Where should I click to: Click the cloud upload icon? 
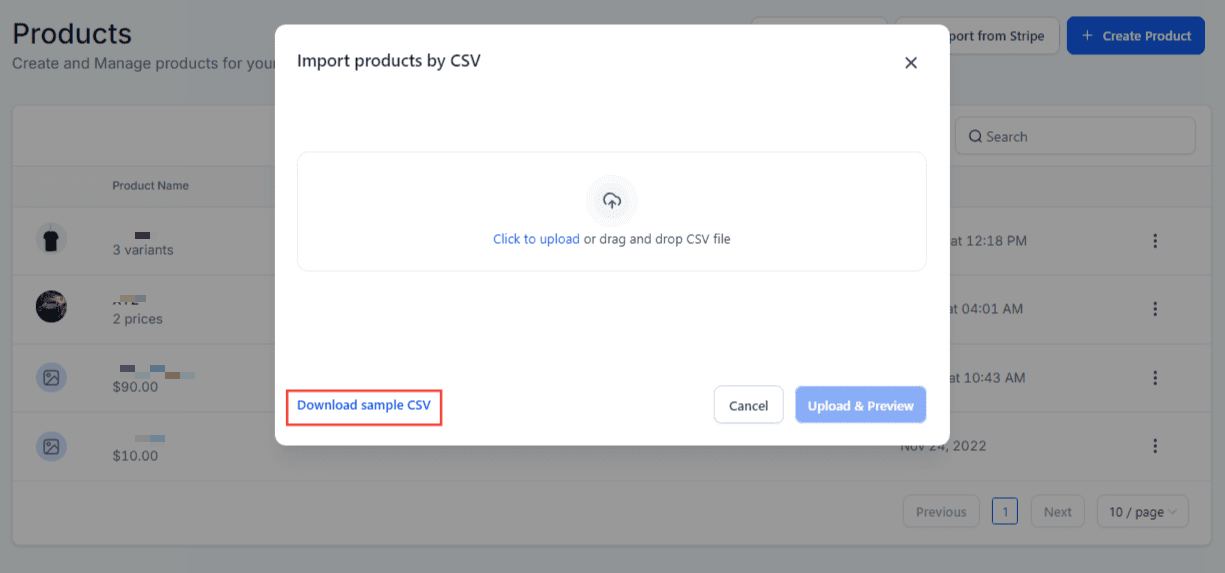612,201
